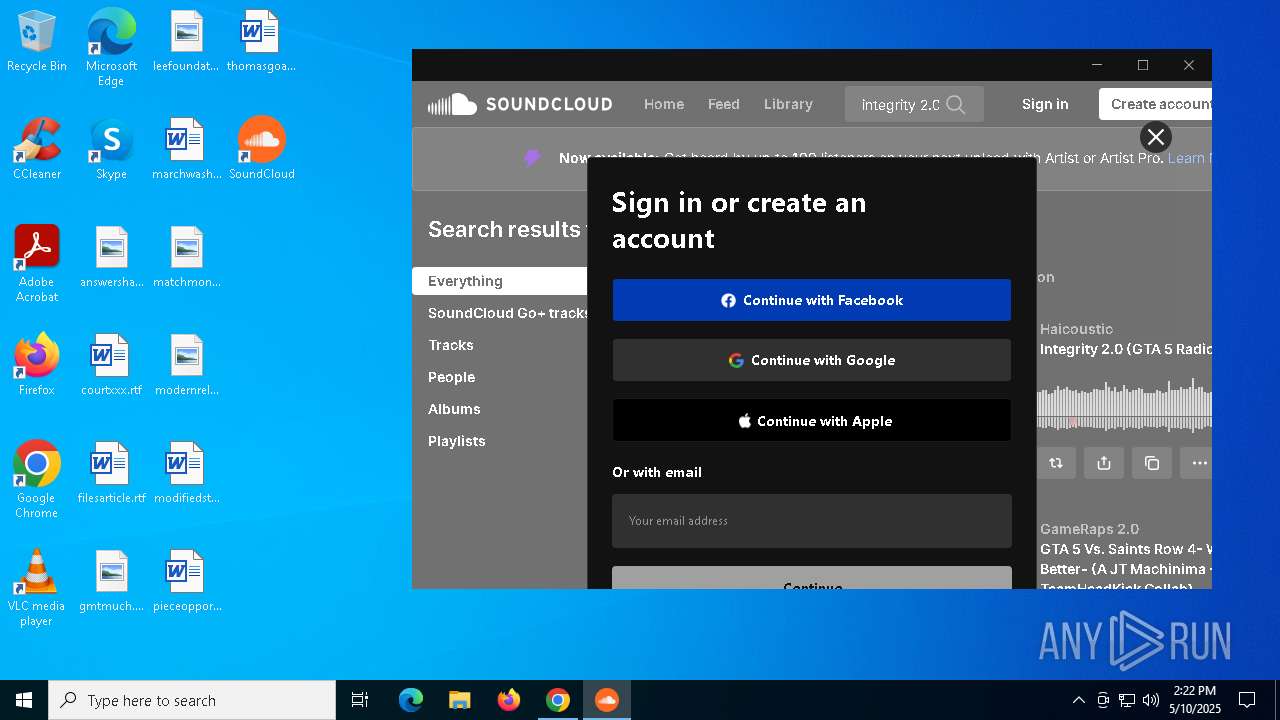1280x720 pixels.
Task: Focus the email address field
Action: pyautogui.click(x=812, y=521)
